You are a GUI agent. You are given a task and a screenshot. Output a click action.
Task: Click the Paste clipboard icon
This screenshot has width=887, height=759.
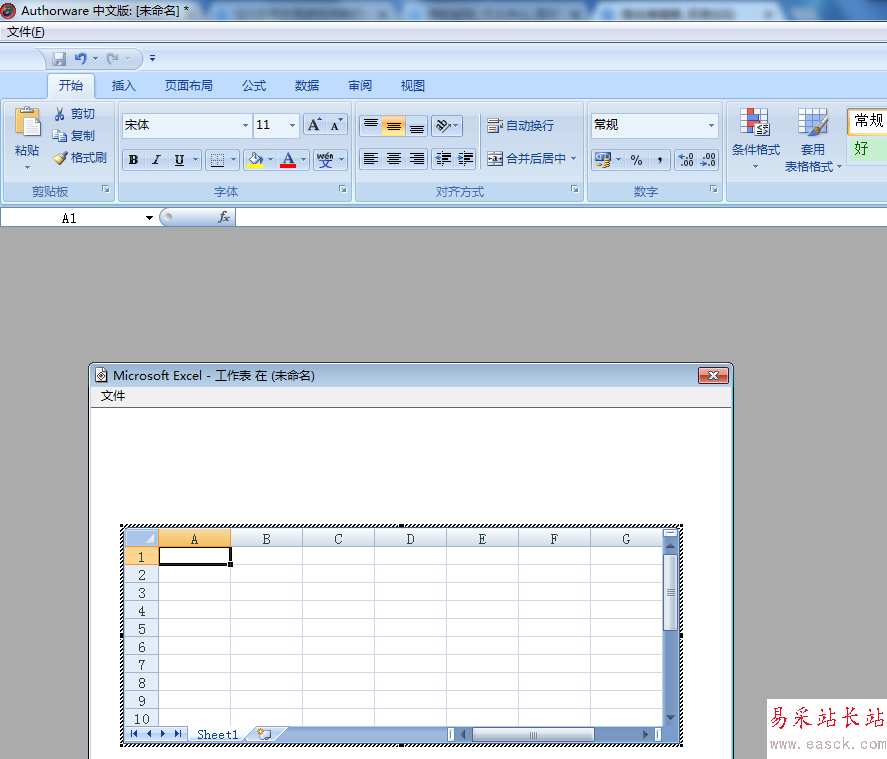[x=27, y=122]
